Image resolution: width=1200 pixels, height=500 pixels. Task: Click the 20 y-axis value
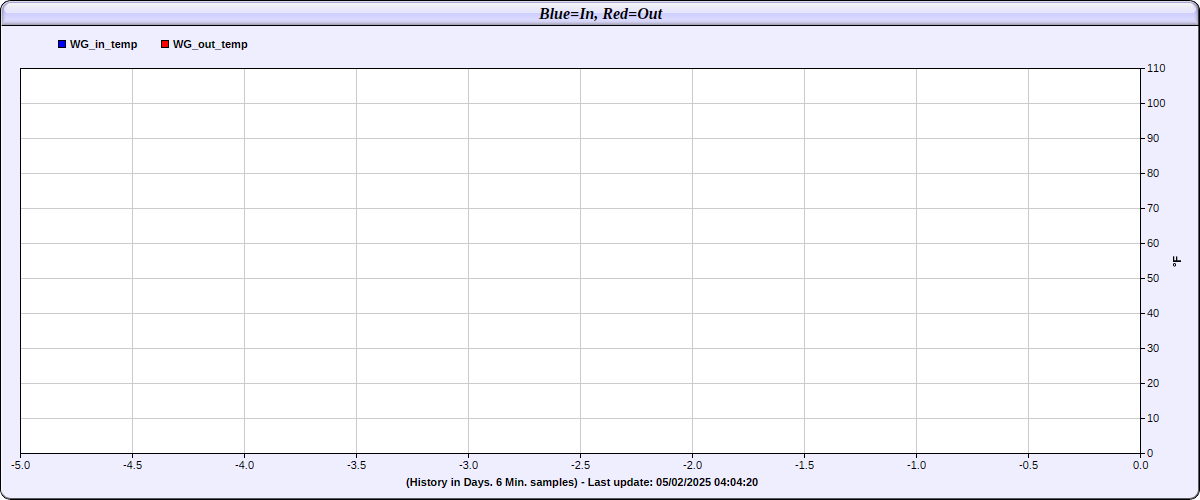[x=1153, y=383]
